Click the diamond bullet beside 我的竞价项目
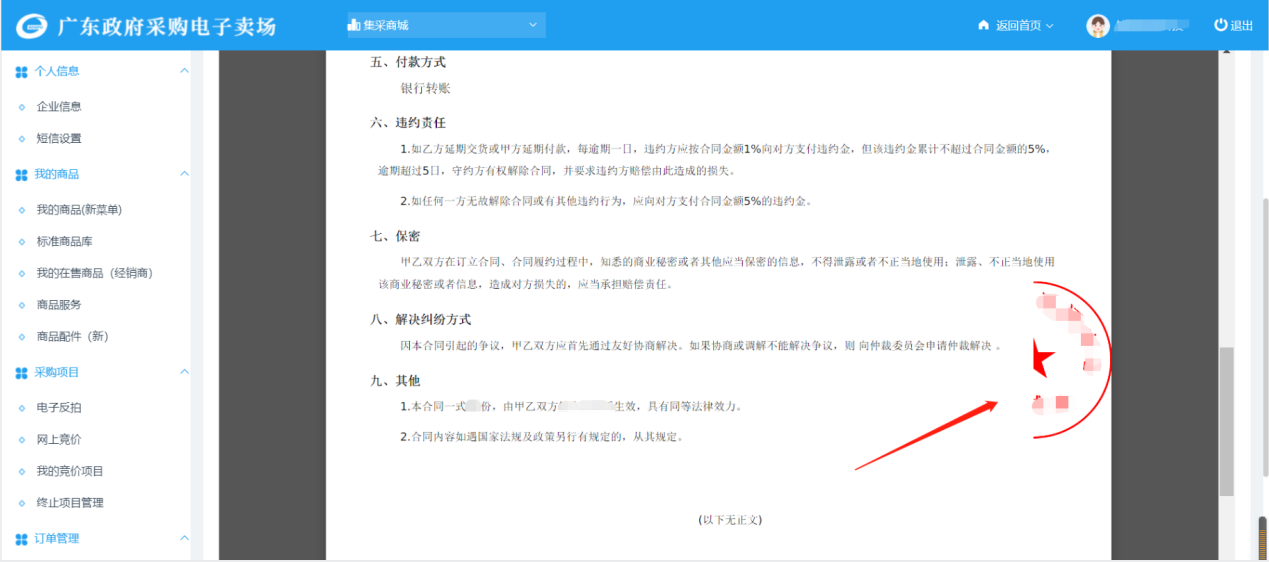This screenshot has height=562, width=1269. [23, 471]
